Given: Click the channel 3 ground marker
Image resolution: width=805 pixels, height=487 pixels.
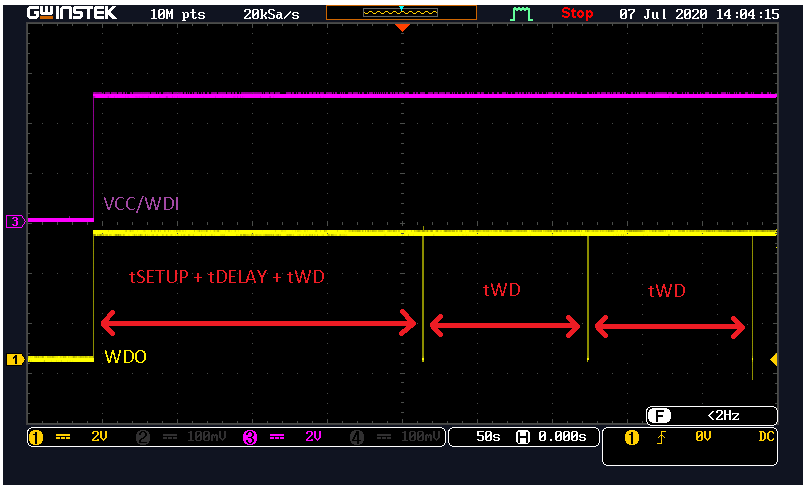Looking at the screenshot, I should [x=15, y=222].
